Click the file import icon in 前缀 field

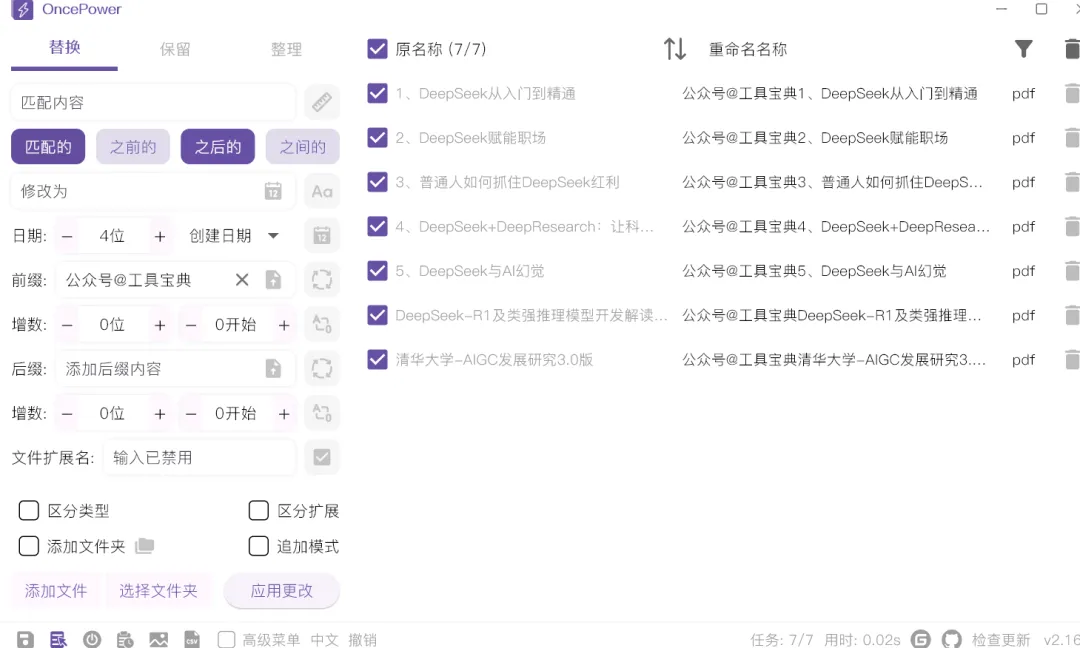pos(273,280)
